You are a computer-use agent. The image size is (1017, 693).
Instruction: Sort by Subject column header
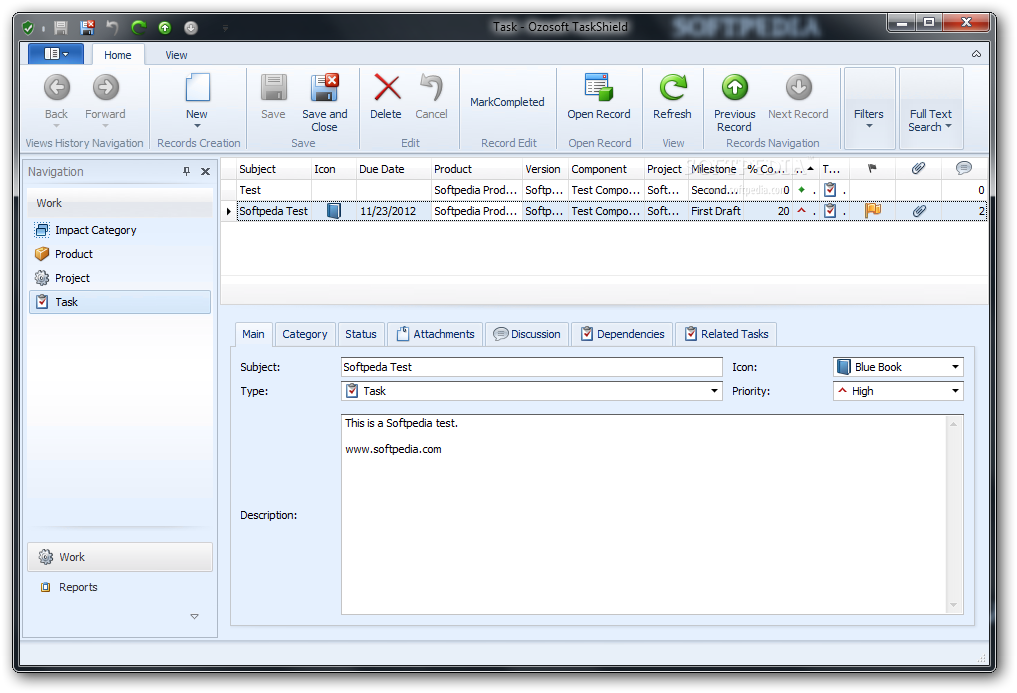point(274,169)
